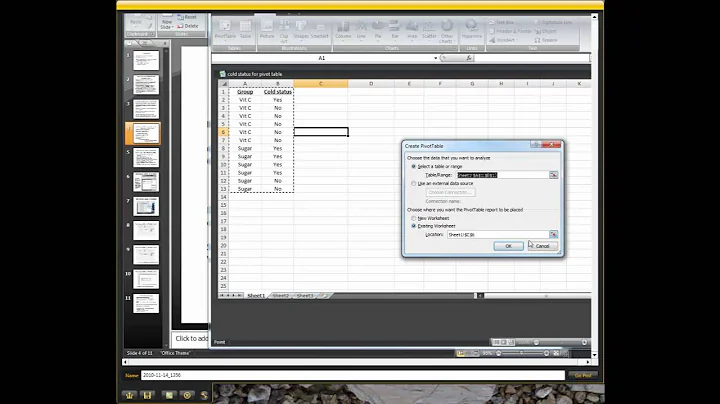Click the crown icon in recorder bar
This screenshot has width=720, height=404.
coord(129,395)
